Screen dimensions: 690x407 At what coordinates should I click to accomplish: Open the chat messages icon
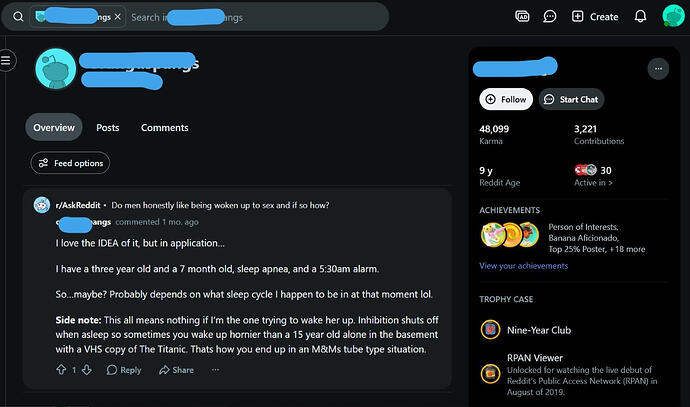pos(550,17)
